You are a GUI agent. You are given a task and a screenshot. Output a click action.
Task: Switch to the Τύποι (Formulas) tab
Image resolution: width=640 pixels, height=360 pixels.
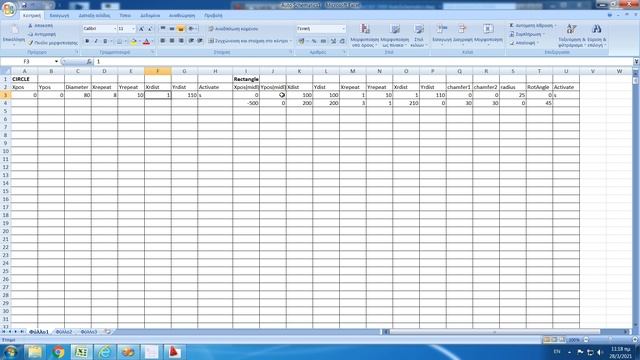pyautogui.click(x=125, y=16)
